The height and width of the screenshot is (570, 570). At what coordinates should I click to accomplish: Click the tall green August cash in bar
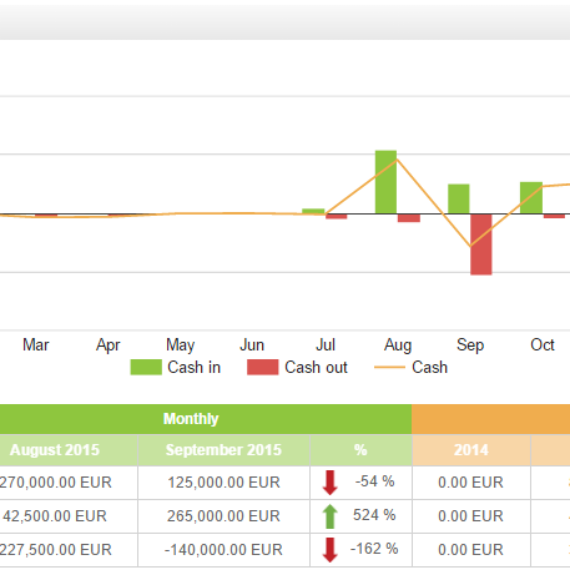click(386, 182)
